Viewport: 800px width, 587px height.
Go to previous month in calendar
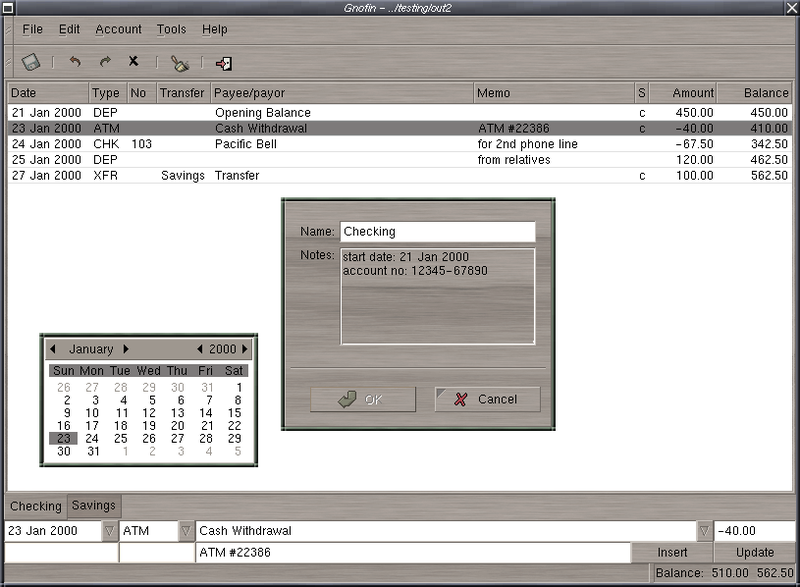[53, 349]
